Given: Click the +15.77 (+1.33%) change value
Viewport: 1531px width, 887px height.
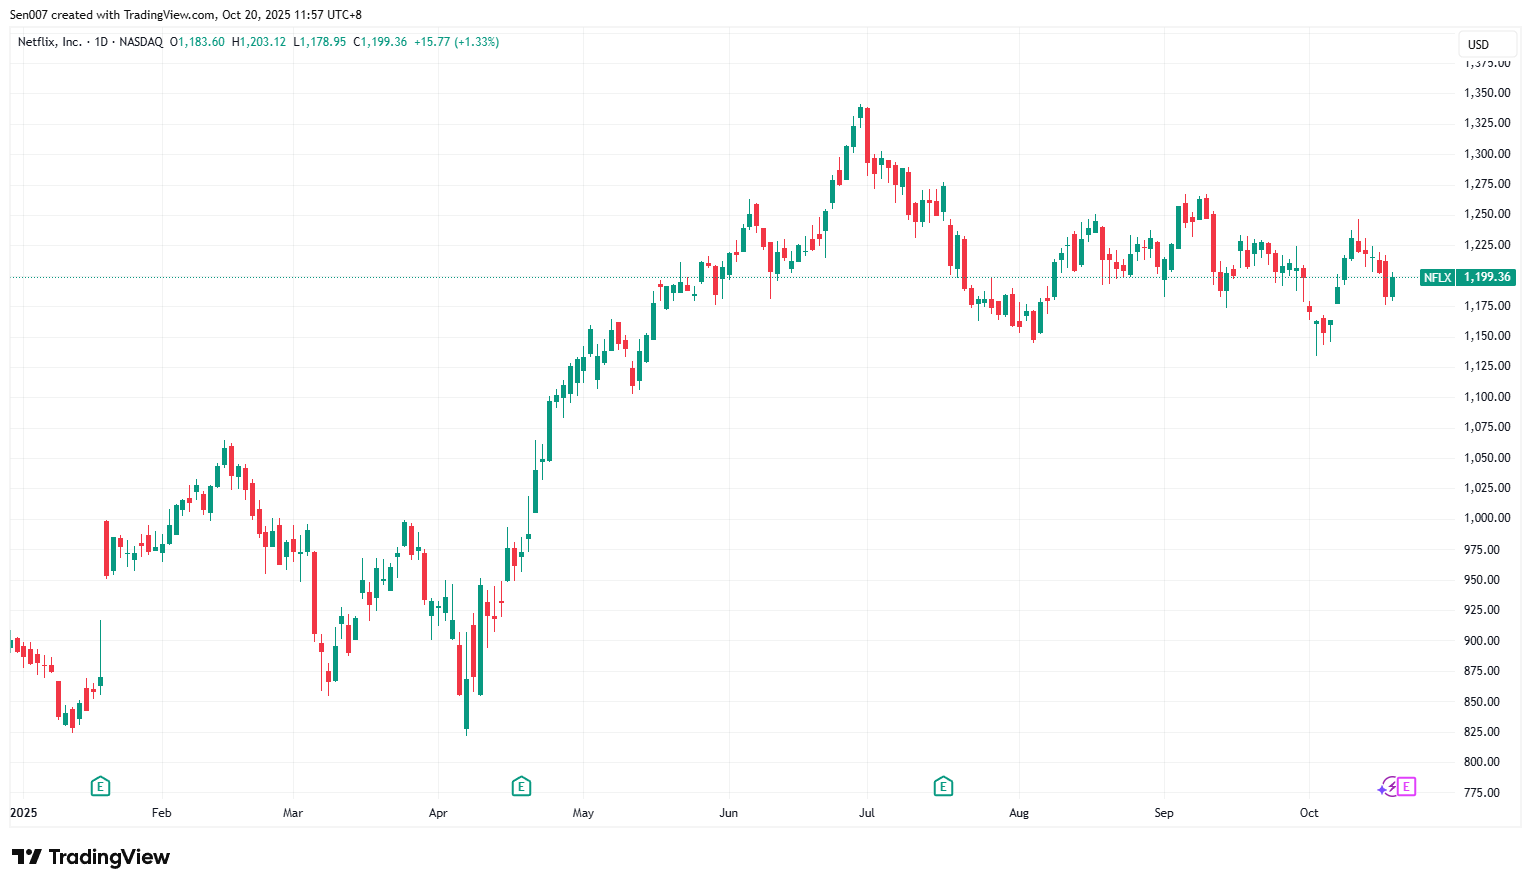Looking at the screenshot, I should [x=456, y=42].
